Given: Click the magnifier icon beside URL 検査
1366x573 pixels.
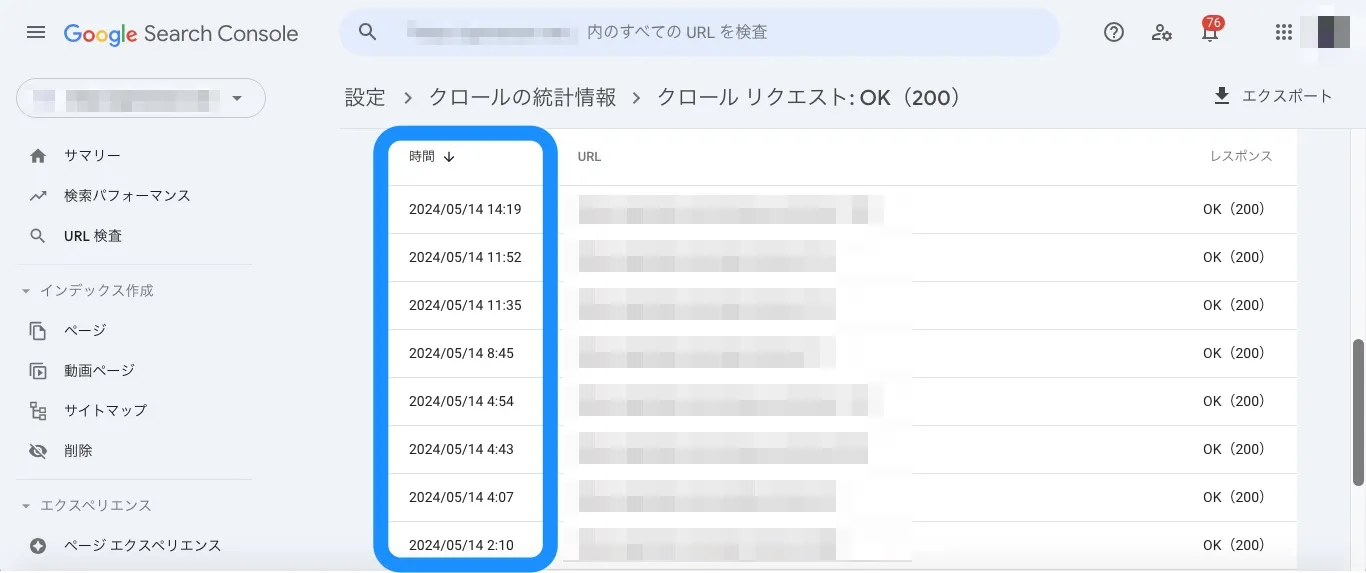Looking at the screenshot, I should (38, 236).
